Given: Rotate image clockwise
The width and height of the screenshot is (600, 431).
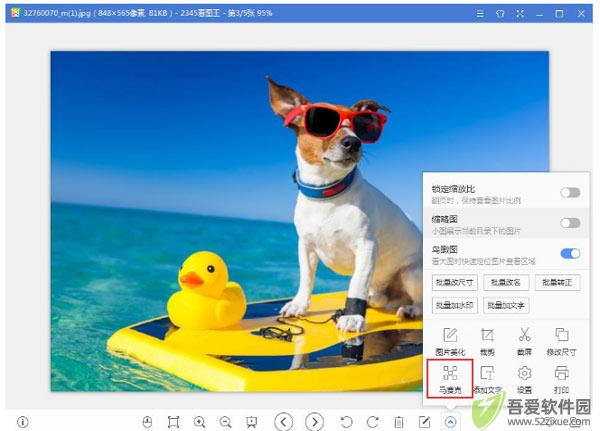Looking at the screenshot, I should pyautogui.click(x=373, y=422).
